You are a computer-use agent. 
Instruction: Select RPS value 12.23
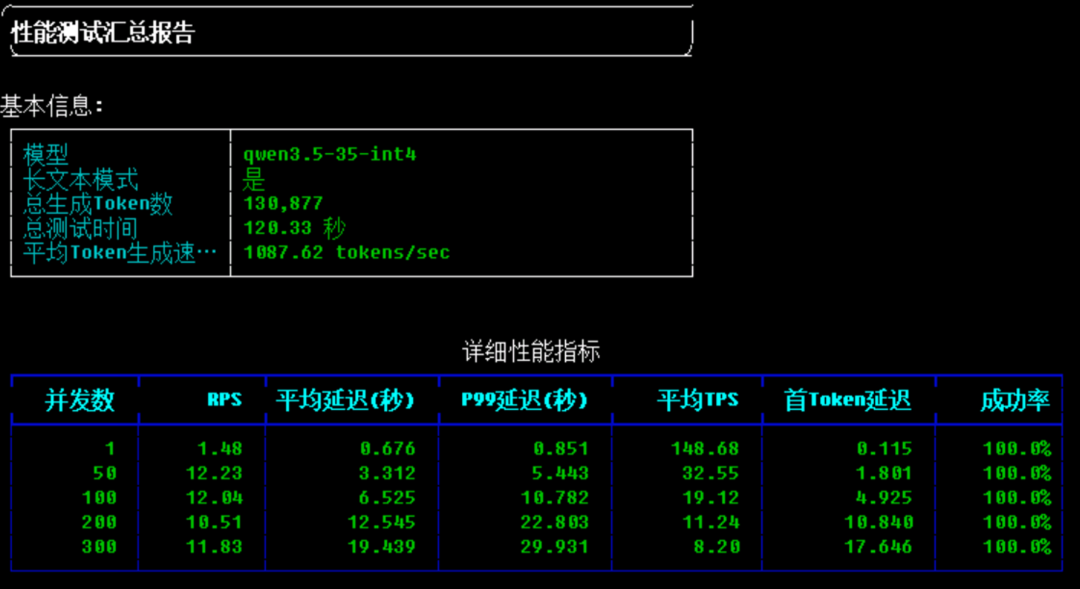tap(214, 473)
